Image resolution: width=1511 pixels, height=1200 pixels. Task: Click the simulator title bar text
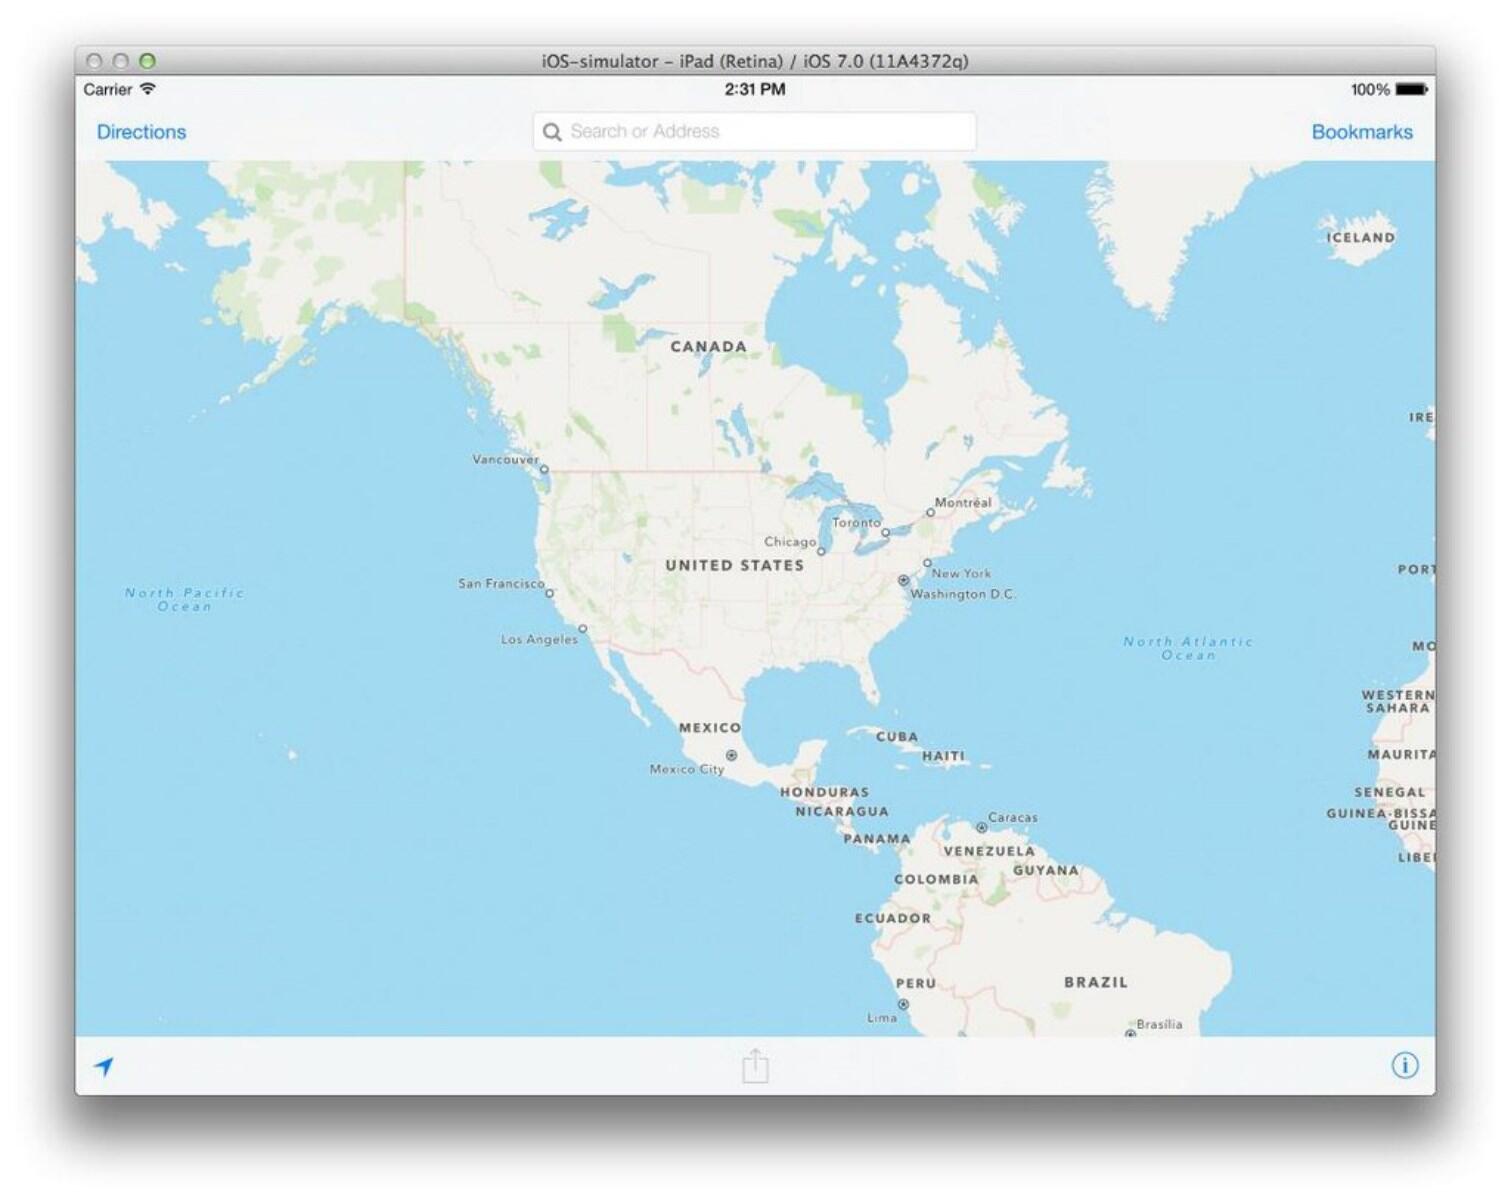(755, 61)
